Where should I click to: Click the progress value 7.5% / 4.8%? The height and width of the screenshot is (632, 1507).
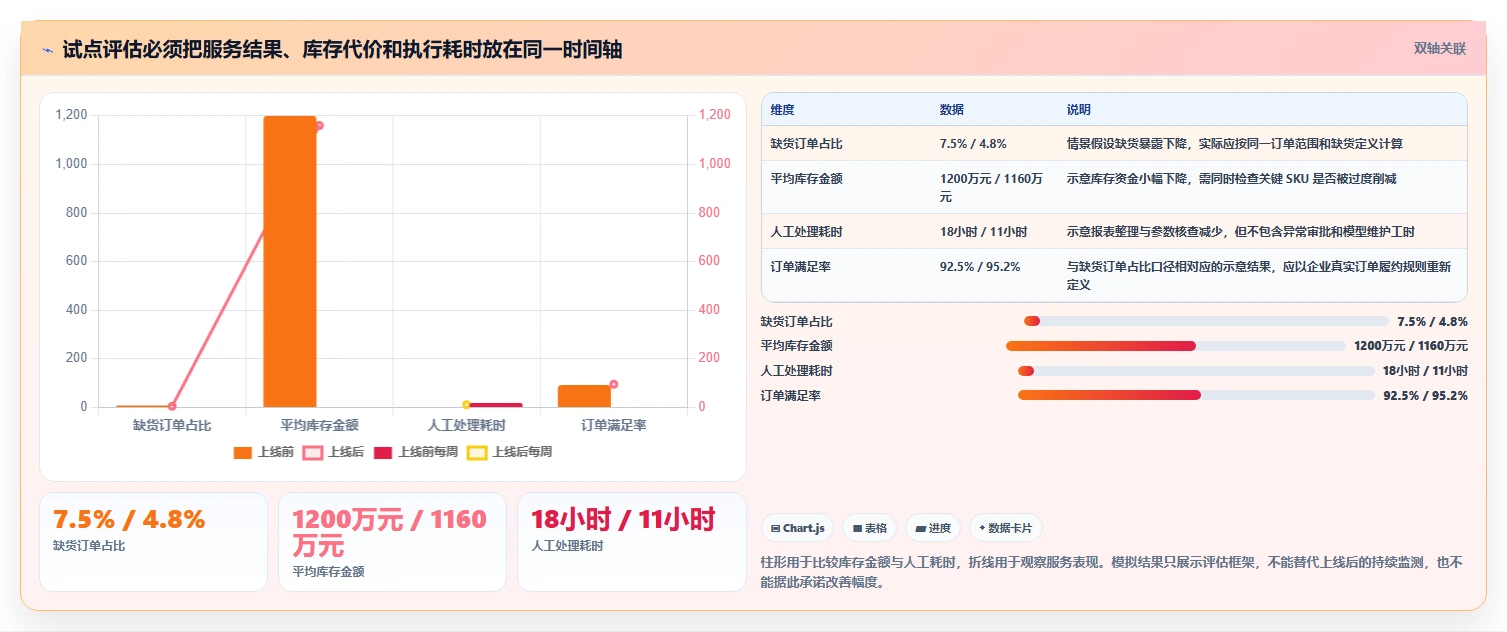[1432, 321]
